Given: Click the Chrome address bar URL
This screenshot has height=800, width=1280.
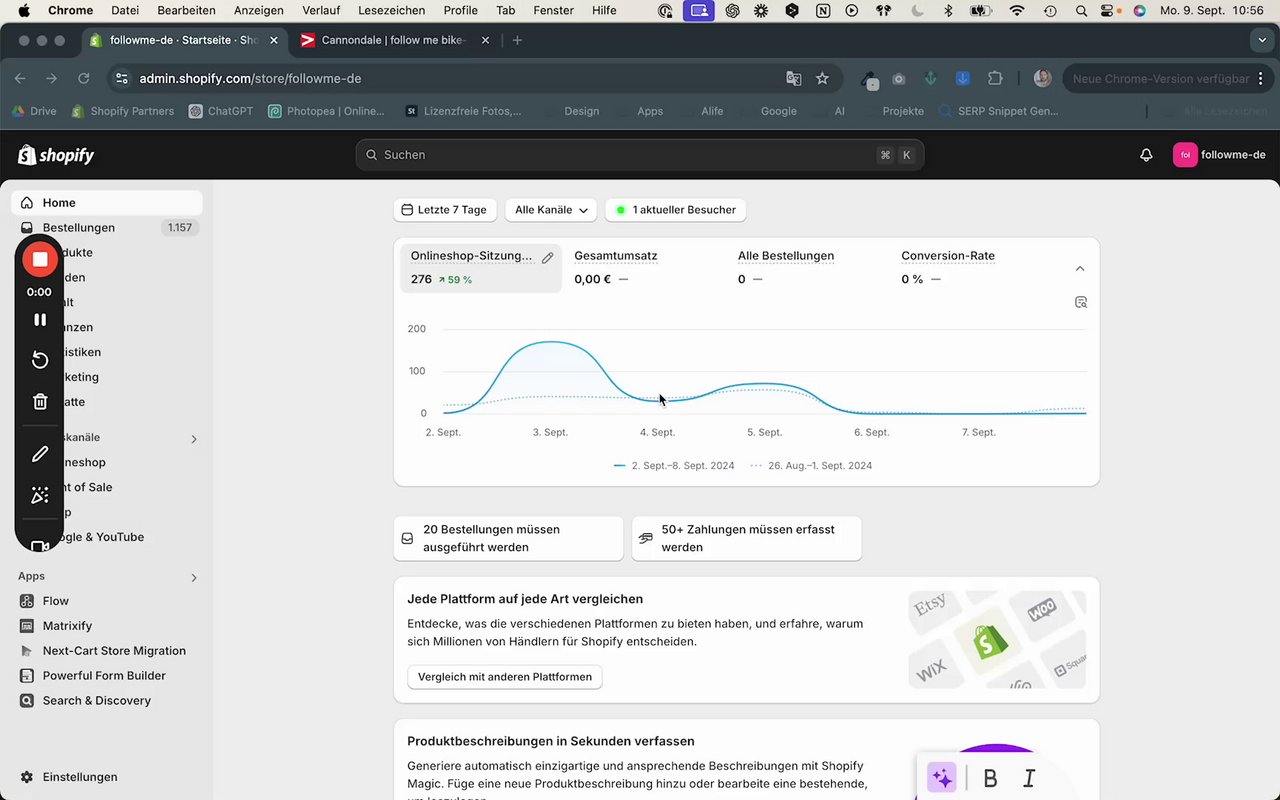Looking at the screenshot, I should pyautogui.click(x=250, y=78).
